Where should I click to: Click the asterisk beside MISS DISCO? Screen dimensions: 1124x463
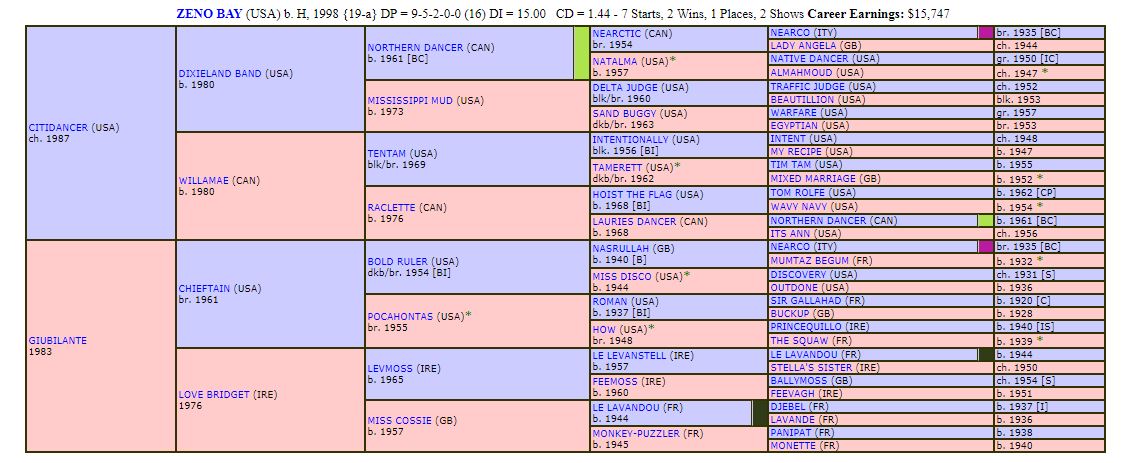point(687,275)
